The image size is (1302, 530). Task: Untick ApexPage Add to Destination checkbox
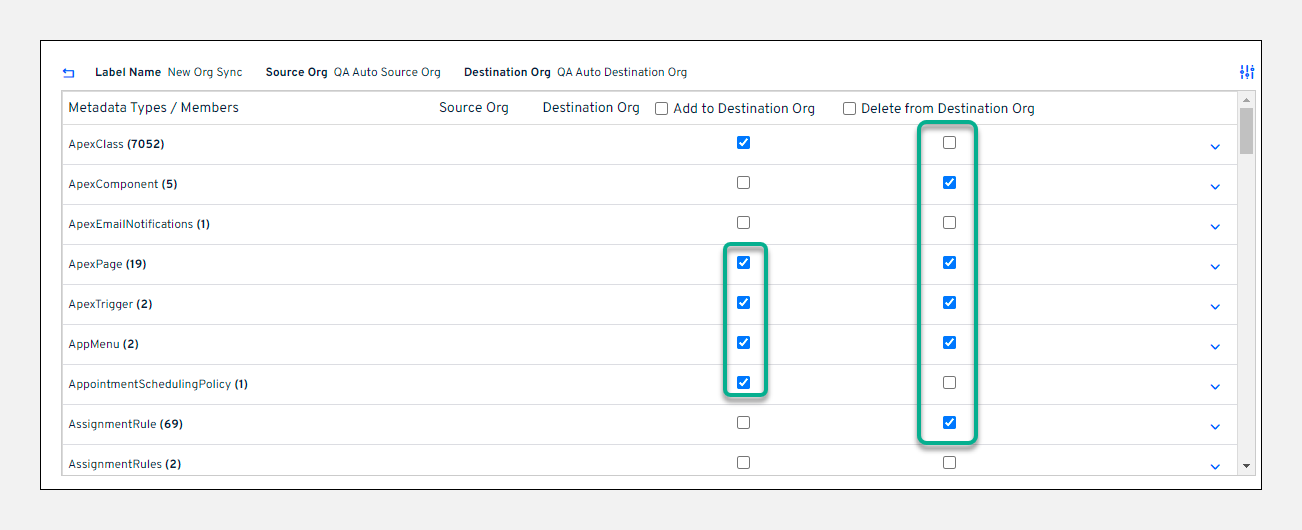coord(743,263)
